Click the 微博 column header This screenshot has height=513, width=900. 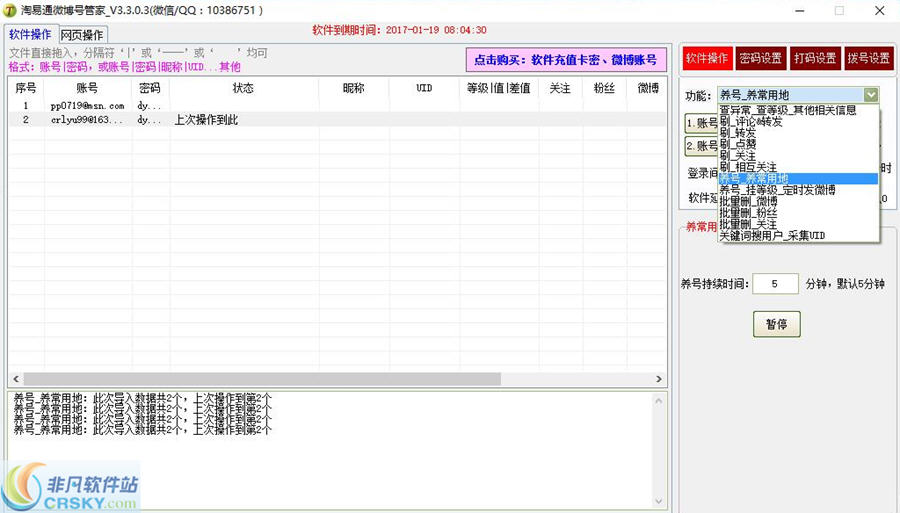pyautogui.click(x=648, y=88)
